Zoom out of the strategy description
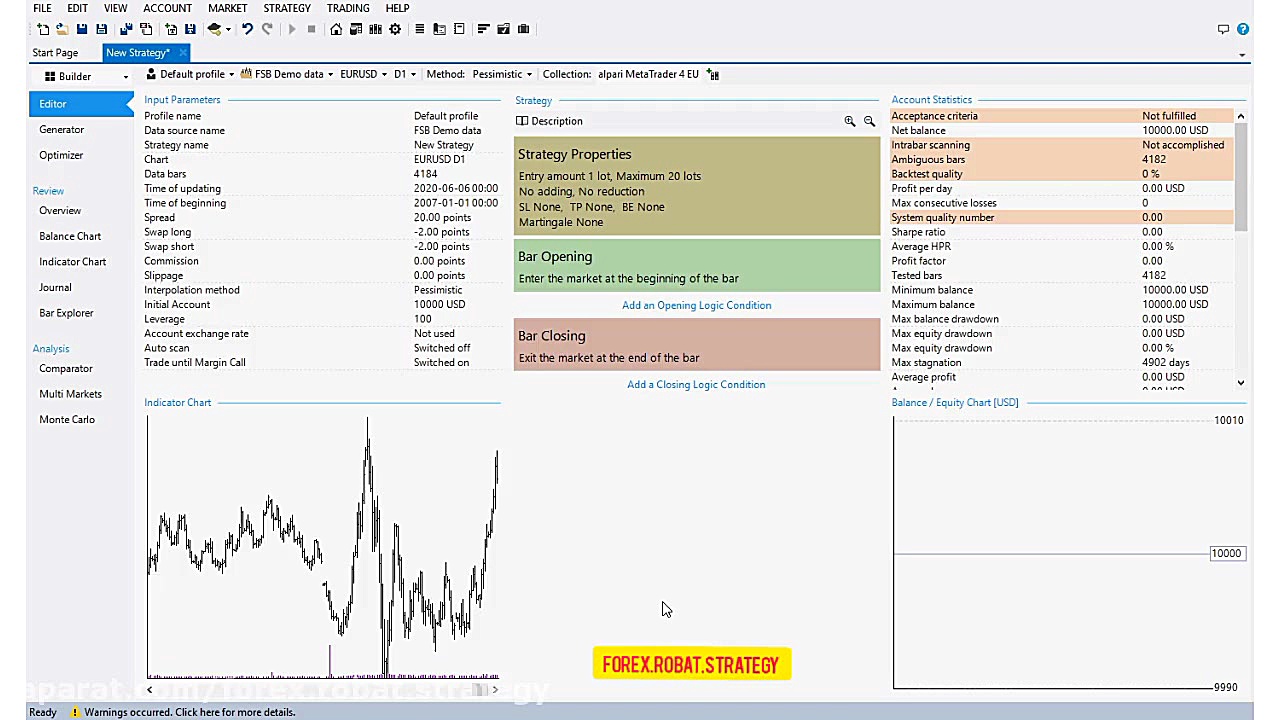Image resolution: width=1280 pixels, height=720 pixels. point(869,121)
